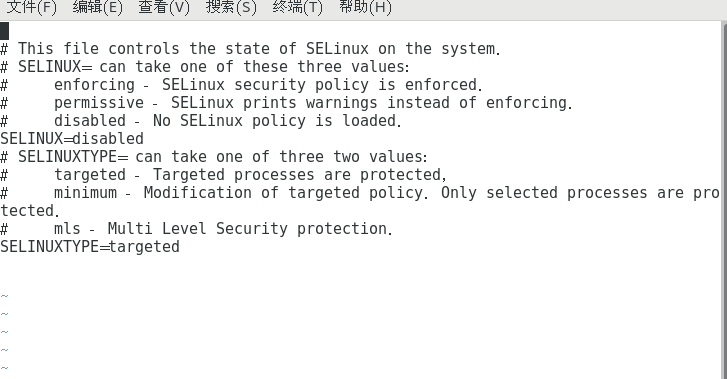This screenshot has height=379, width=727.
Task: Click 'Multi Level Security protection' text
Action: pos(250,229)
